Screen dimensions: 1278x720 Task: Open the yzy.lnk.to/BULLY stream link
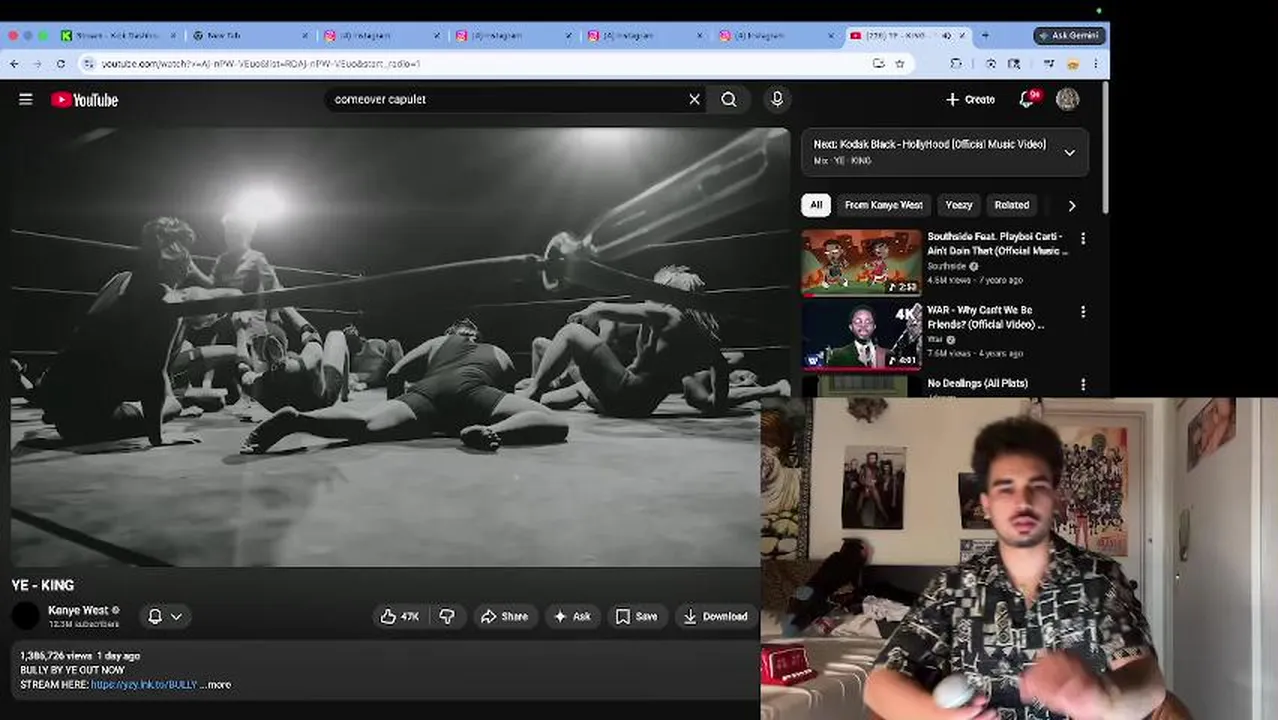pyautogui.click(x=144, y=684)
